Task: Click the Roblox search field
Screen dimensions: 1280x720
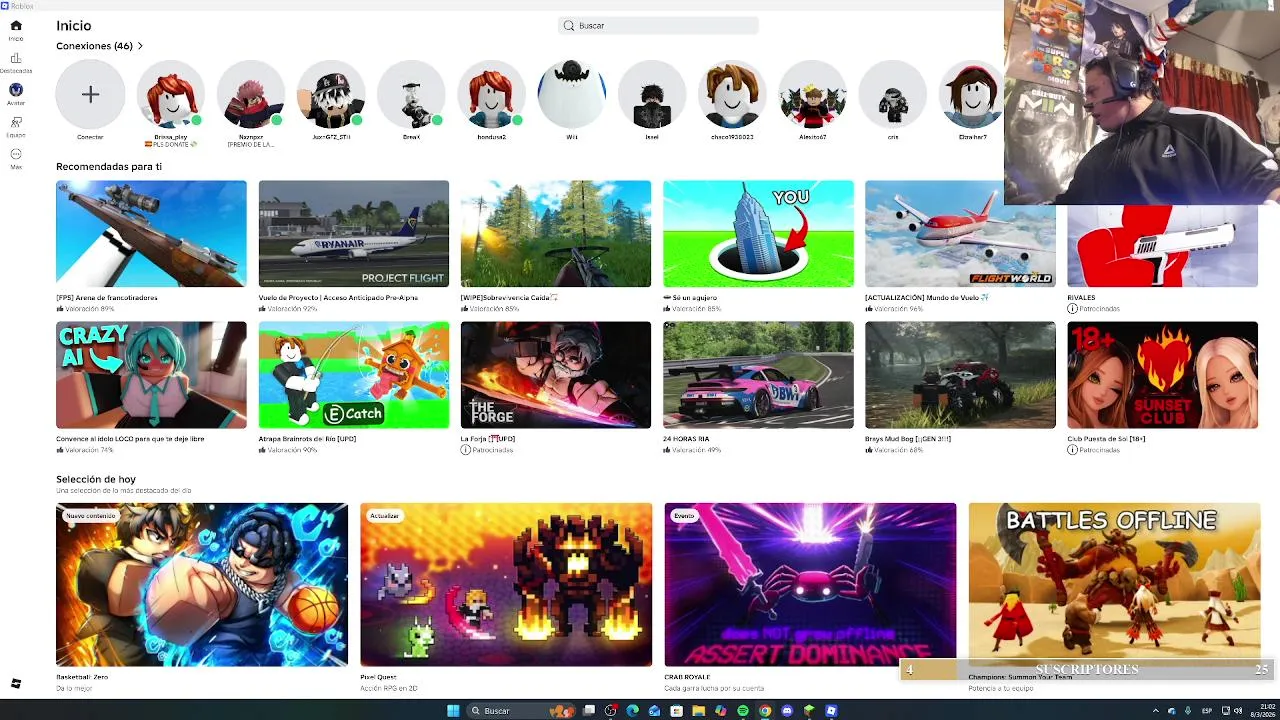Action: point(658,25)
